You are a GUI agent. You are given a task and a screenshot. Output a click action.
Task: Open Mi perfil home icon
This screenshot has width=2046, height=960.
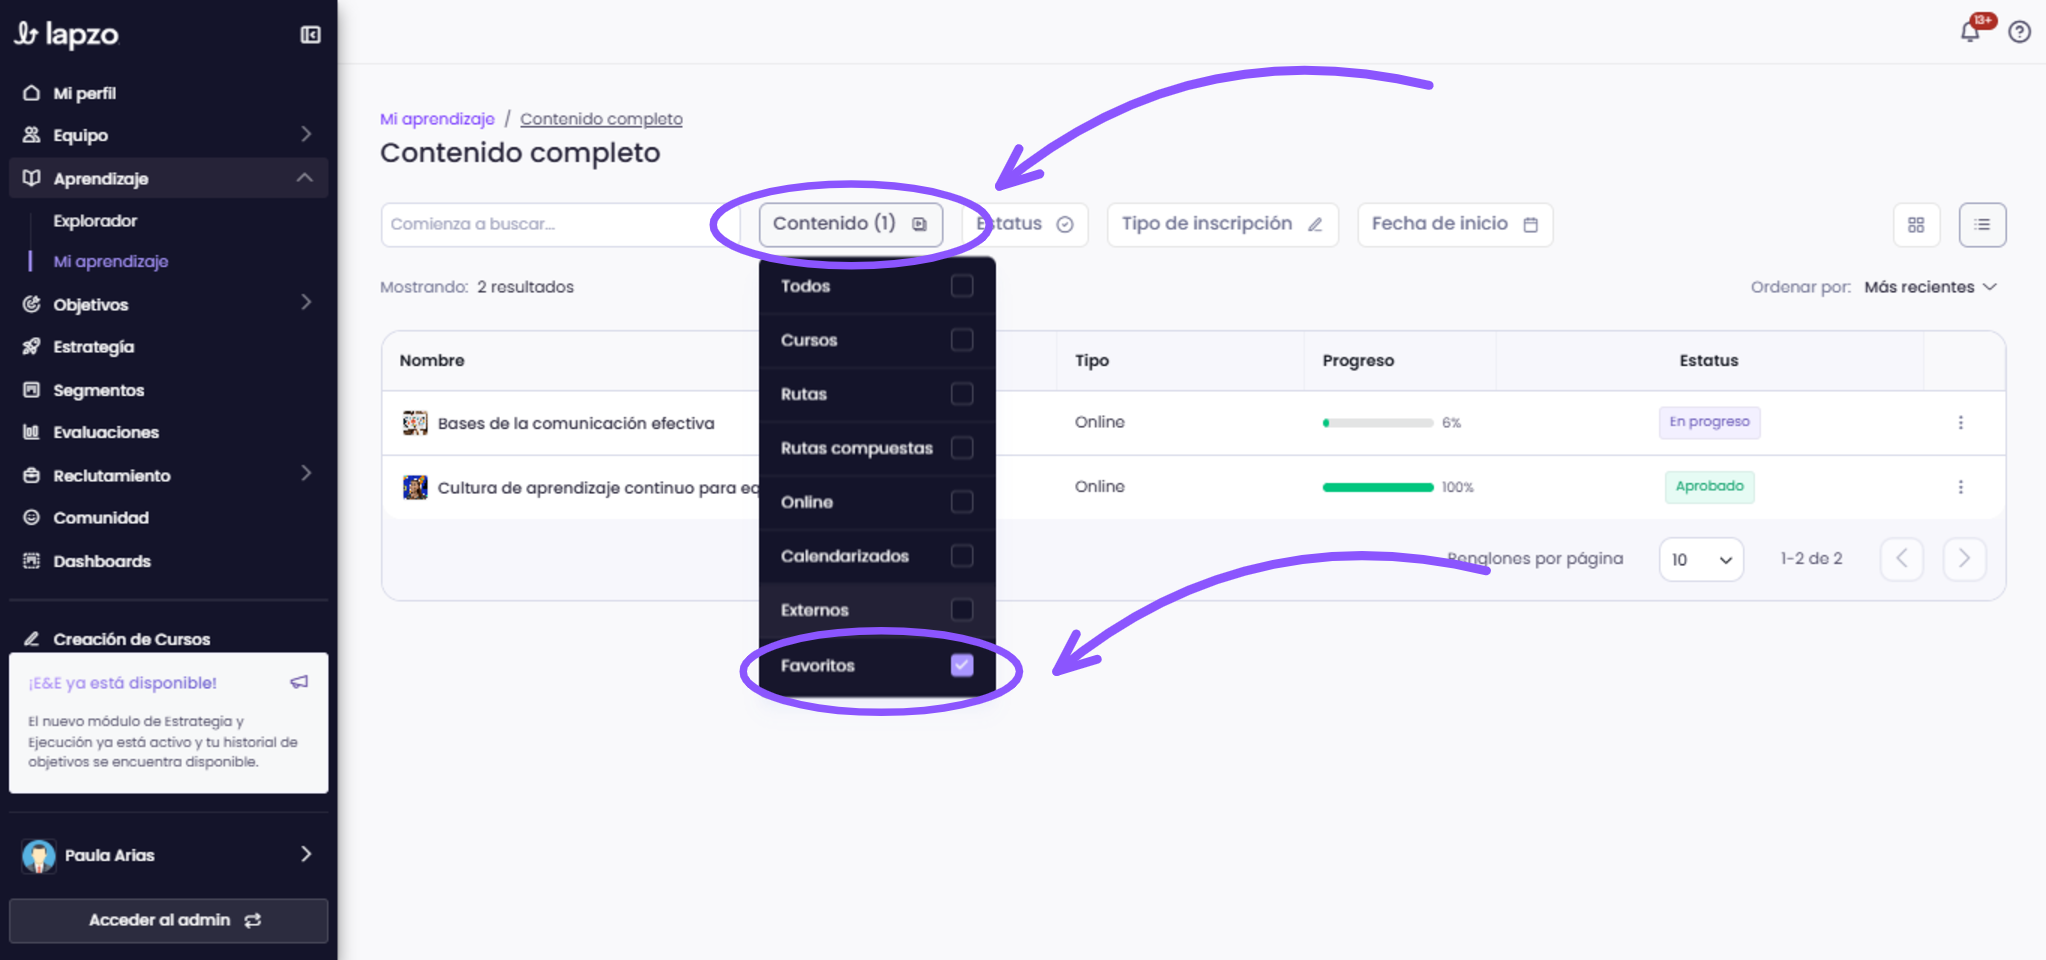point(31,93)
